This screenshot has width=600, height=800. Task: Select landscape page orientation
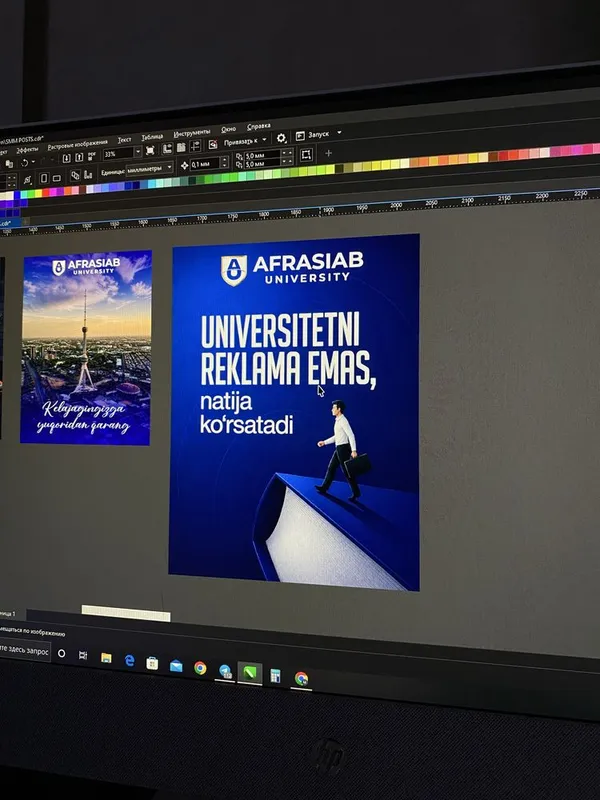(57, 178)
